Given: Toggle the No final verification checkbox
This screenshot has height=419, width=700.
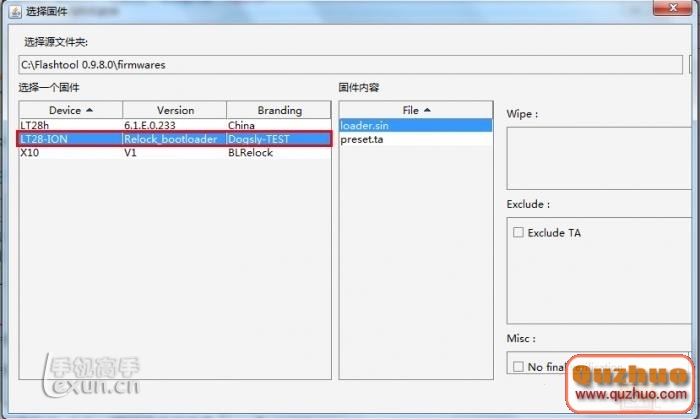Looking at the screenshot, I should (x=518, y=367).
